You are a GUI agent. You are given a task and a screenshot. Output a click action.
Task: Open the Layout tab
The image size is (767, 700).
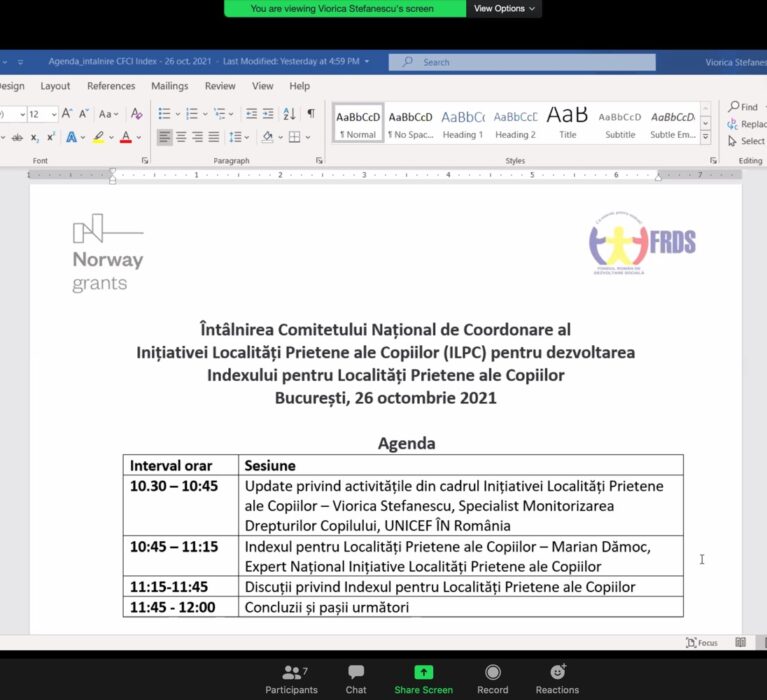click(x=55, y=86)
